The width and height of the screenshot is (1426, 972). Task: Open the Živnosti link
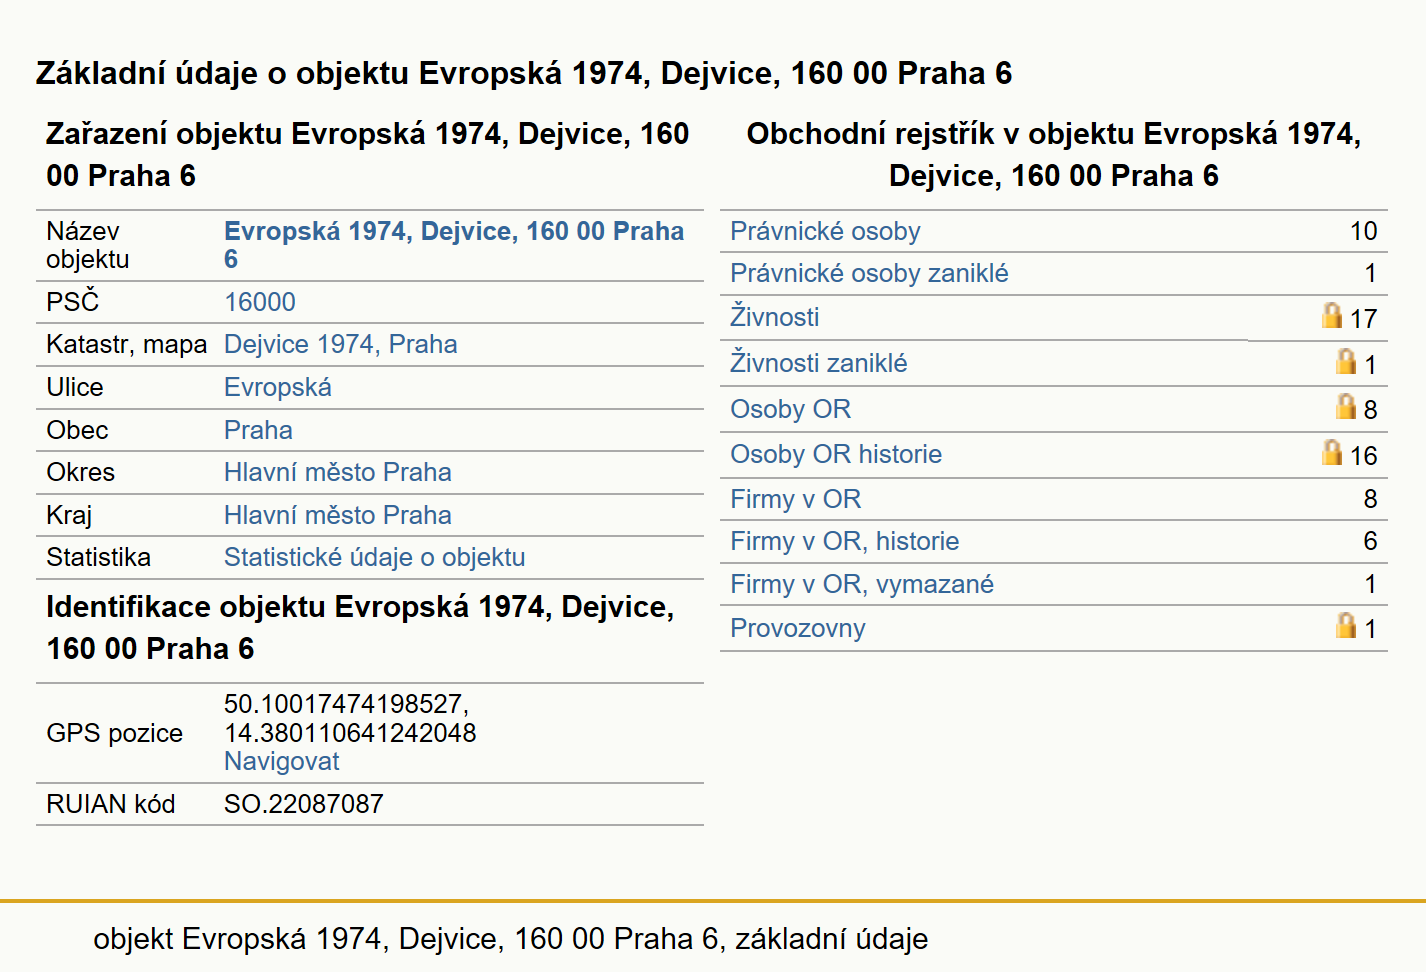774,316
